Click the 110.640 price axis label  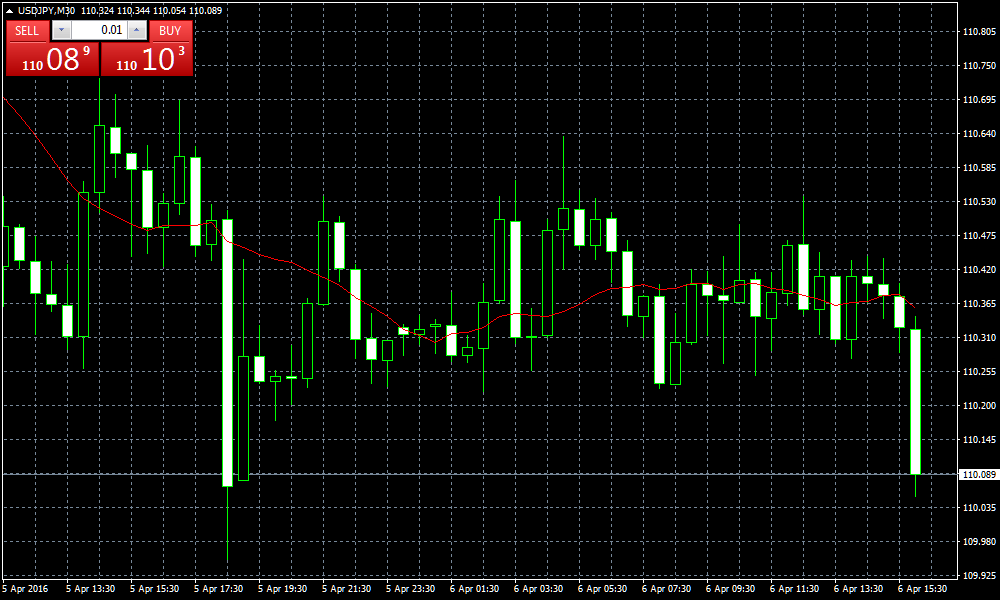(979, 133)
